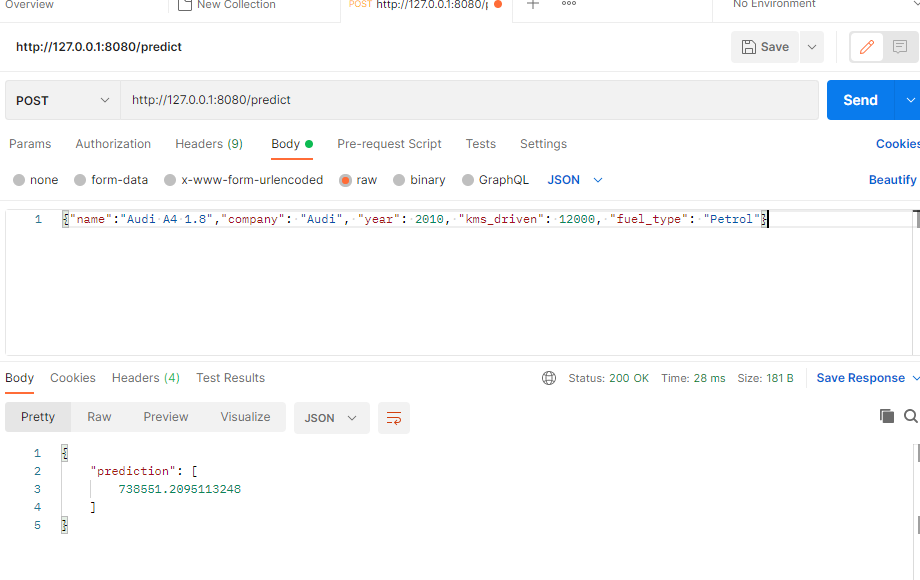Screen dimensions: 920x580
Task: Switch body type to GraphQL
Action: (x=495, y=180)
